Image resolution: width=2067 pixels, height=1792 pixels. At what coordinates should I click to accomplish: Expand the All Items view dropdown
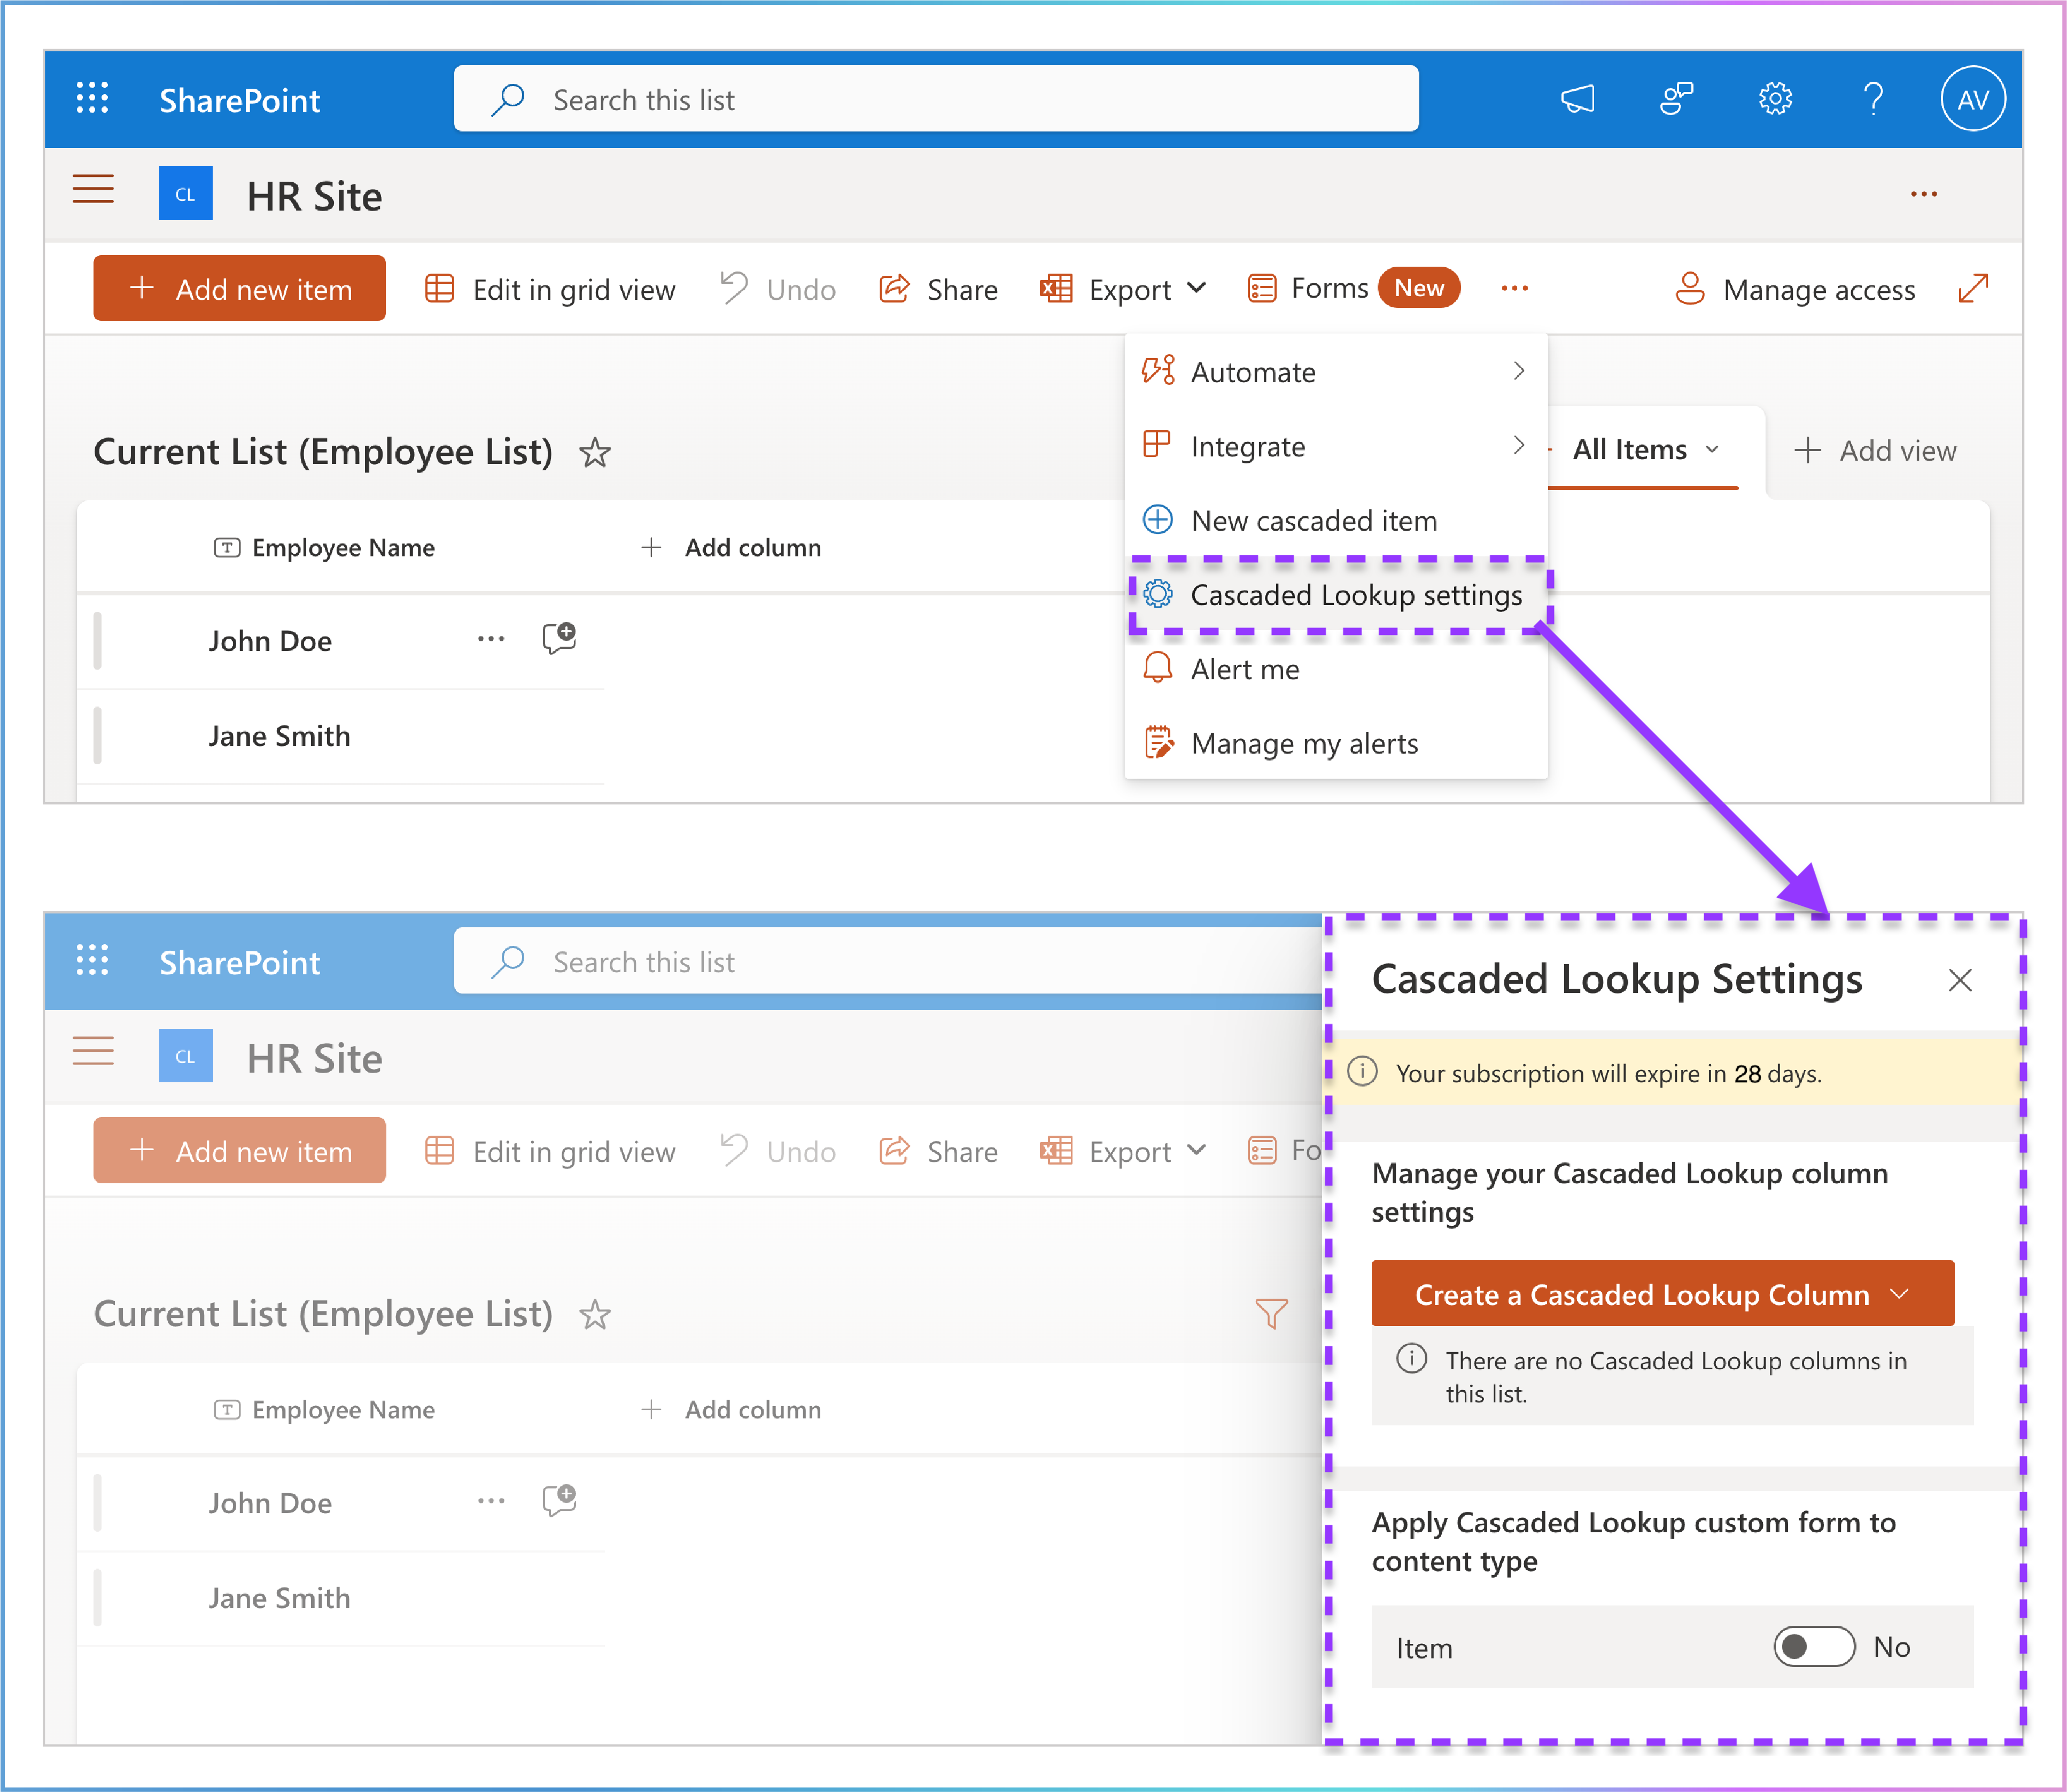[x=1645, y=450]
